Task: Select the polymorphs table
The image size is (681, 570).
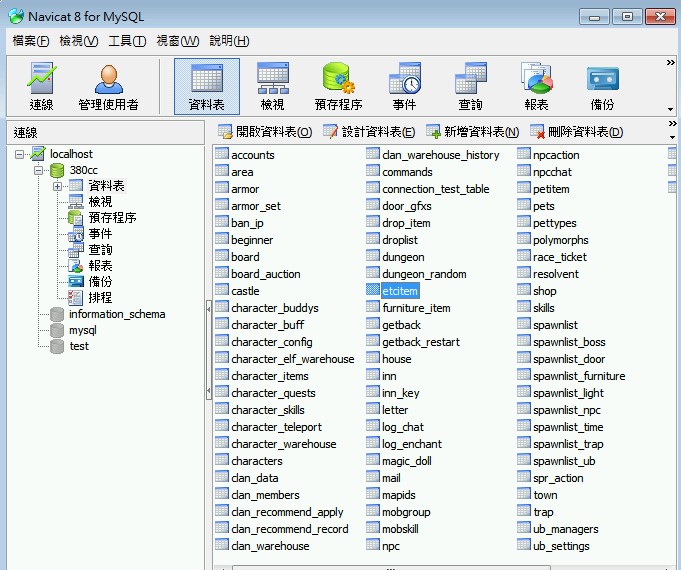Action: [561, 240]
